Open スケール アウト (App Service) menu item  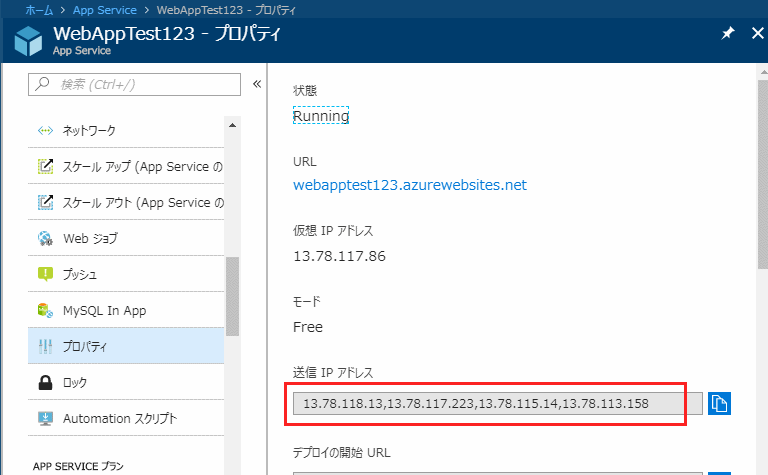coord(126,202)
